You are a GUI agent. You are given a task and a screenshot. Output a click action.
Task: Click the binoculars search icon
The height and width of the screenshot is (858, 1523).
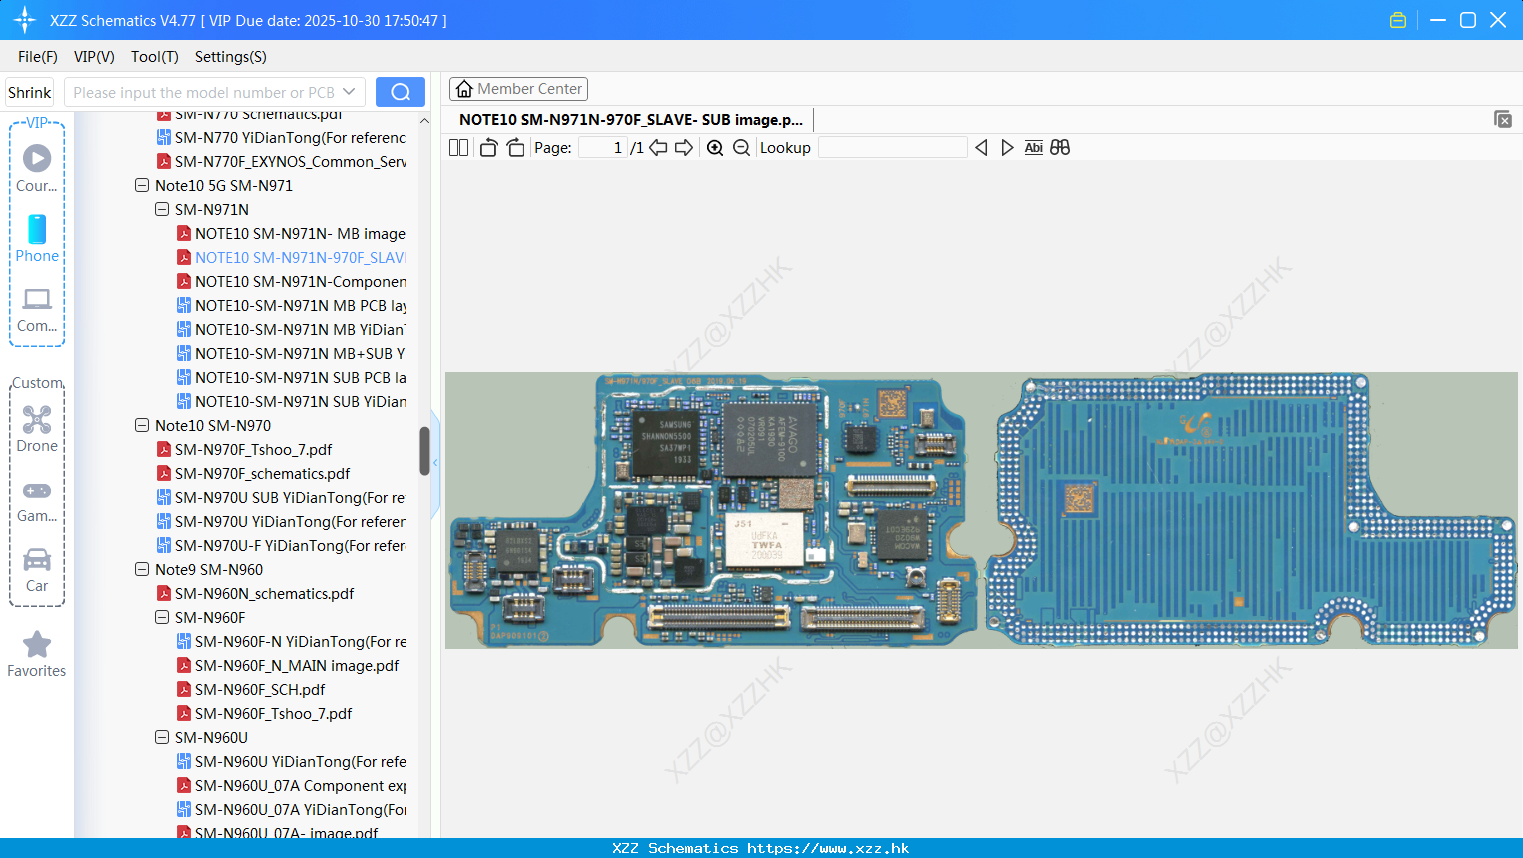(1060, 147)
